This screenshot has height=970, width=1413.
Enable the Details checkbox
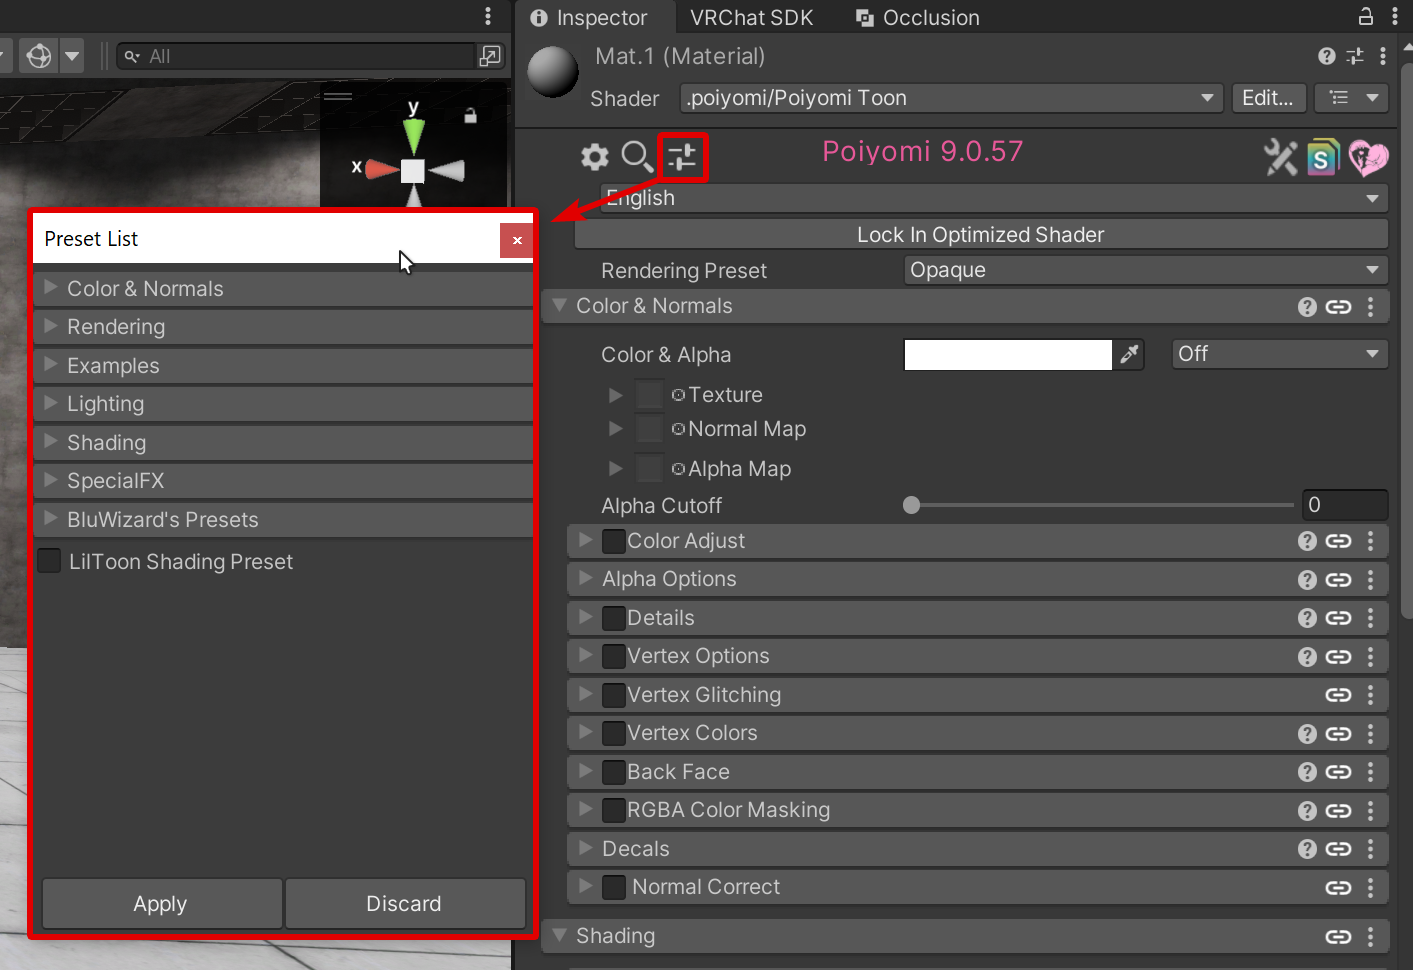(x=614, y=618)
